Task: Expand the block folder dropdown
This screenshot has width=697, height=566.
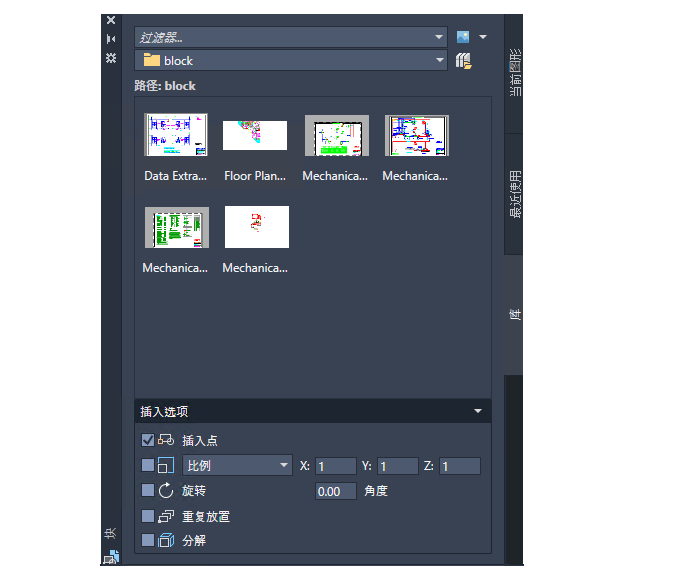Action: click(x=440, y=60)
